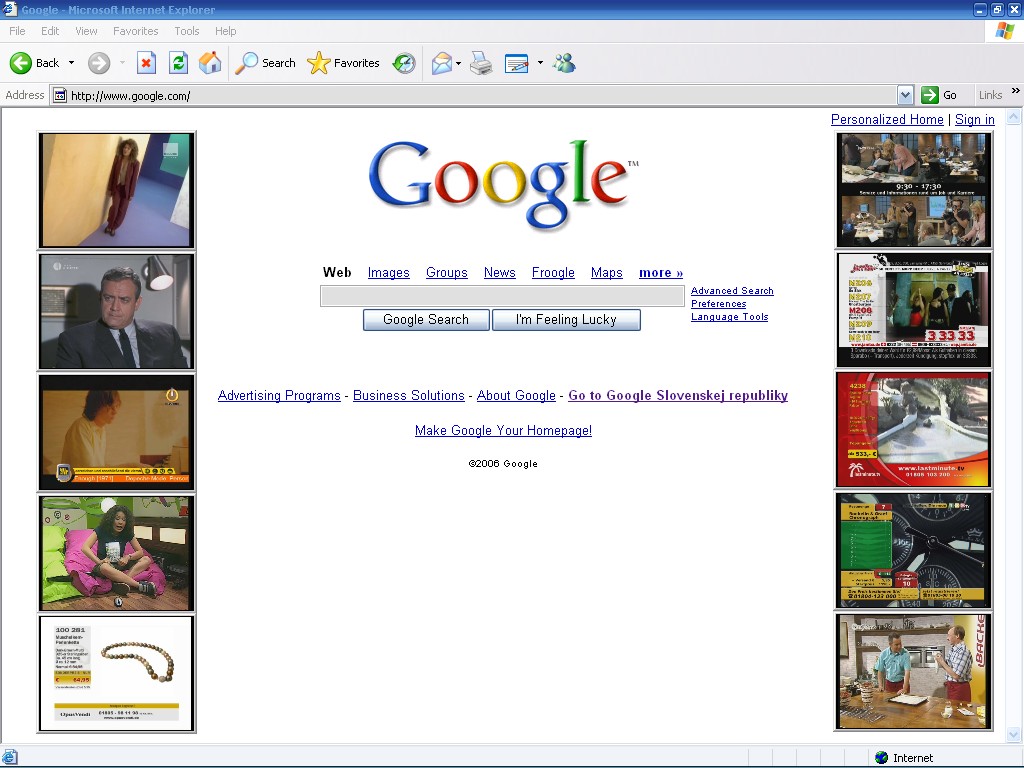Click the I'm Feeling Lucky button
Image resolution: width=1024 pixels, height=768 pixels.
(x=566, y=320)
